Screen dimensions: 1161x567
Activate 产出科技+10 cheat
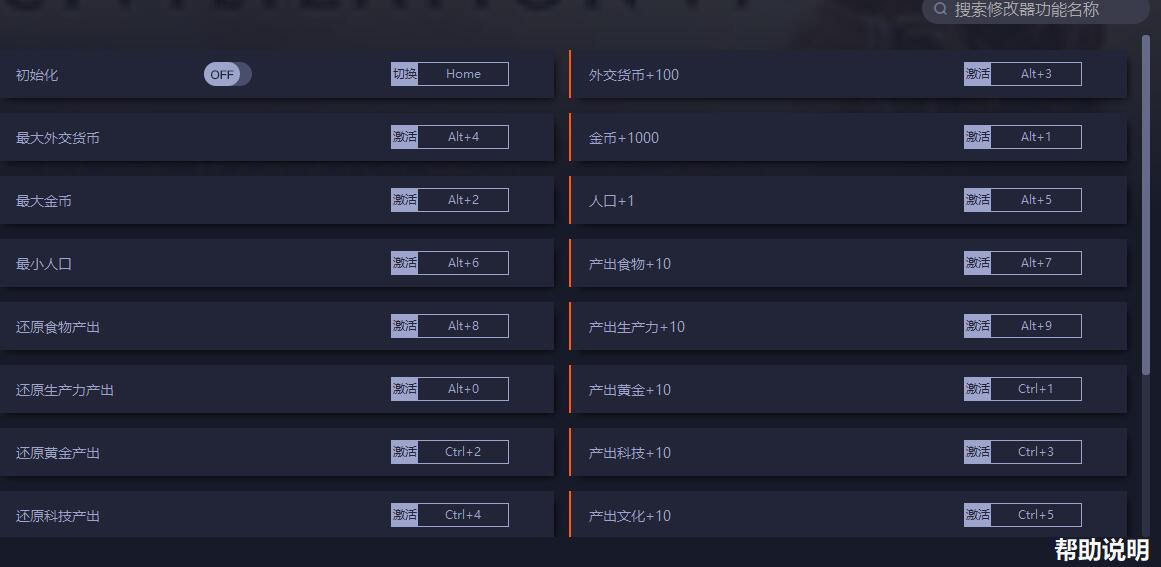977,452
